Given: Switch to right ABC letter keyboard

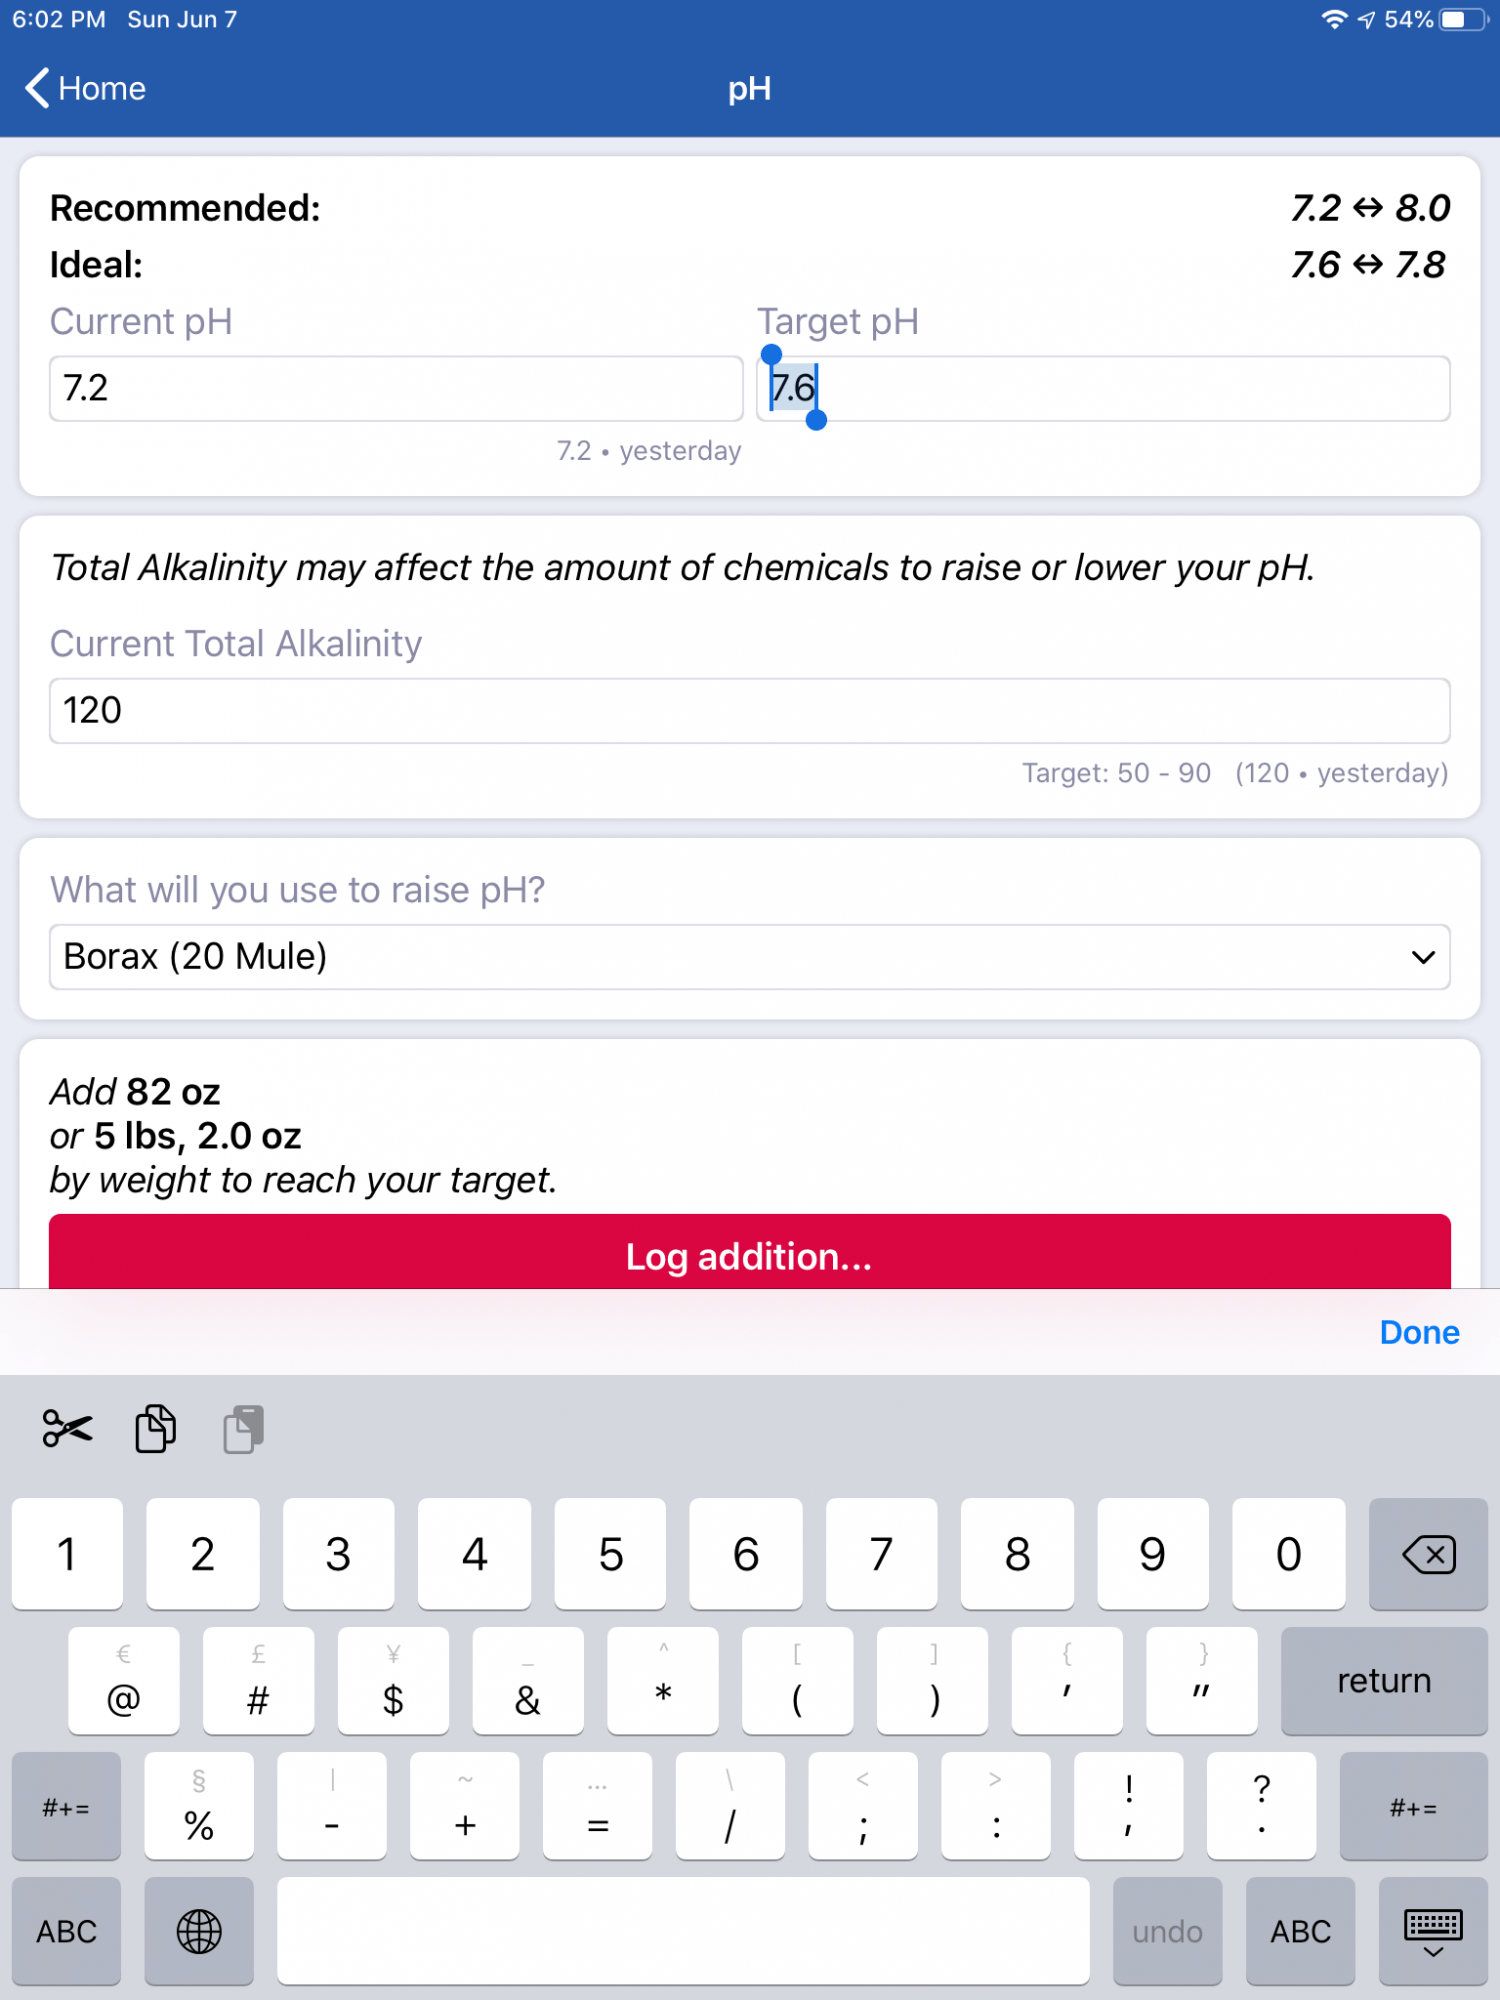Looking at the screenshot, I should pyautogui.click(x=1300, y=1931).
